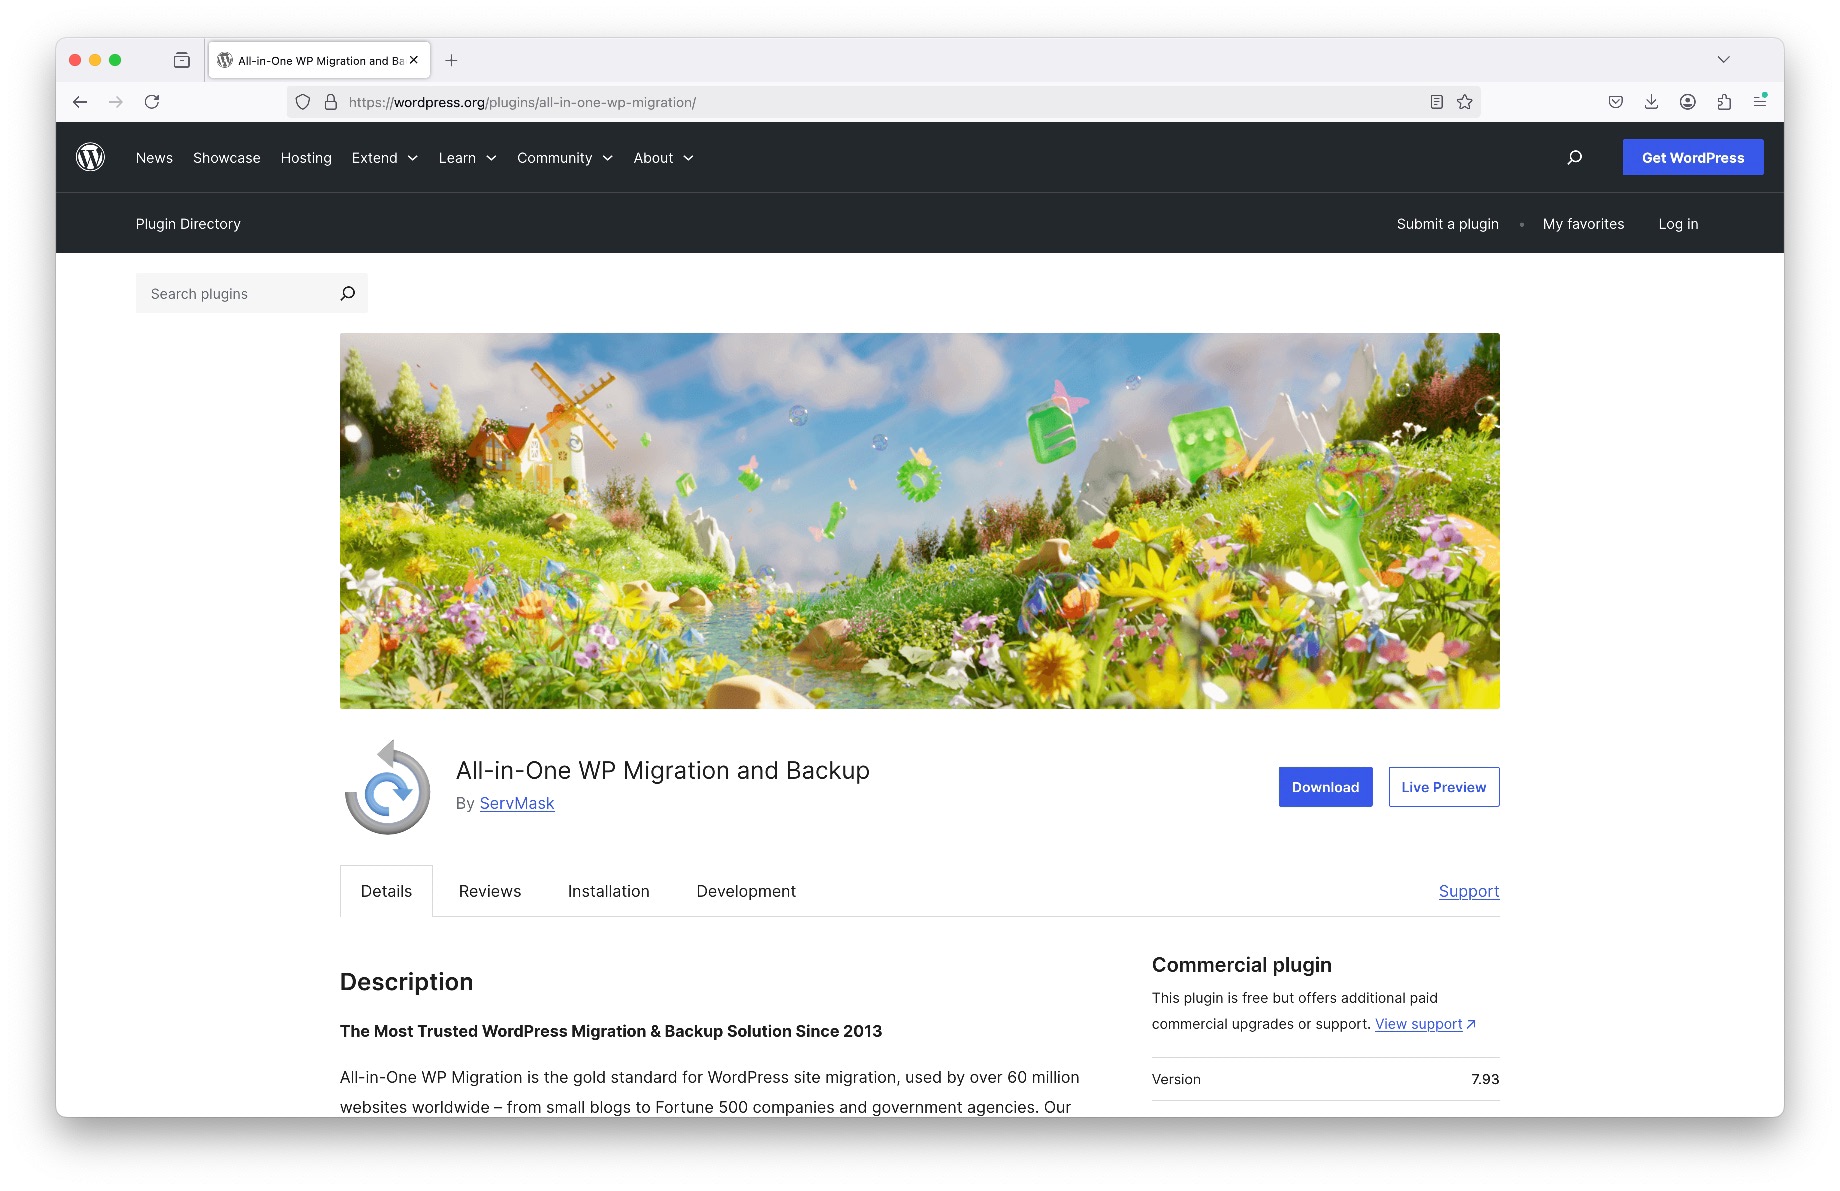The image size is (1840, 1191).
Task: Go back with browser back arrow
Action: click(x=80, y=102)
